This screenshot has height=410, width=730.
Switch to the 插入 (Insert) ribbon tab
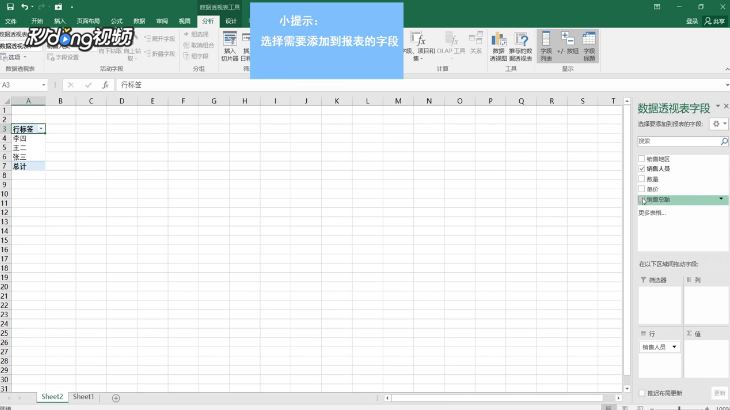[x=60, y=21]
